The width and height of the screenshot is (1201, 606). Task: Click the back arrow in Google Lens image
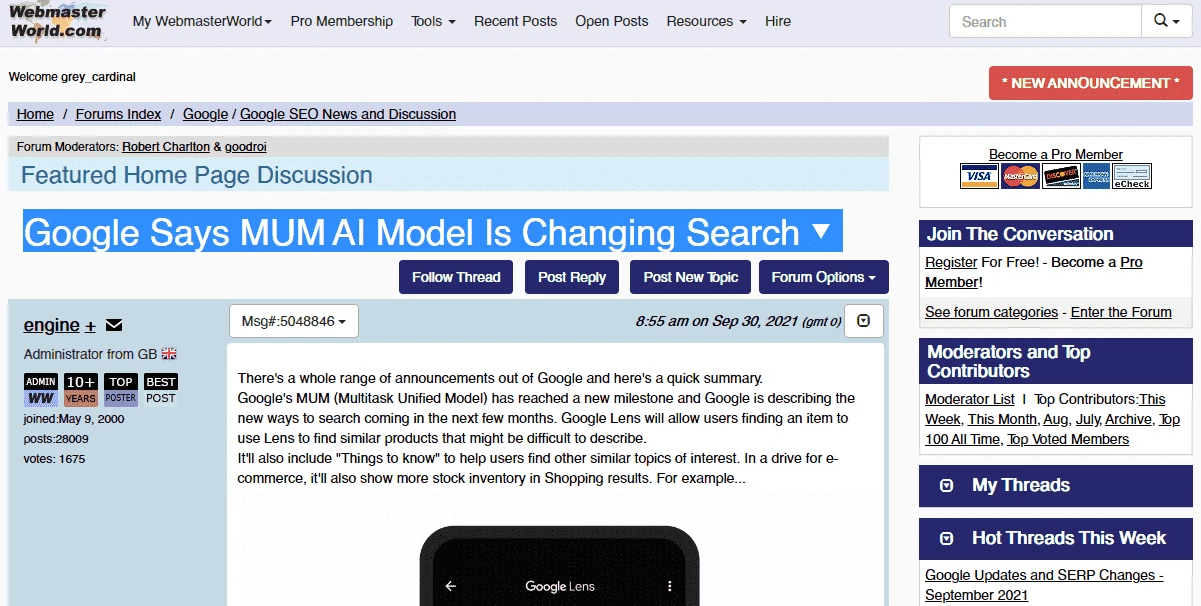click(450, 586)
